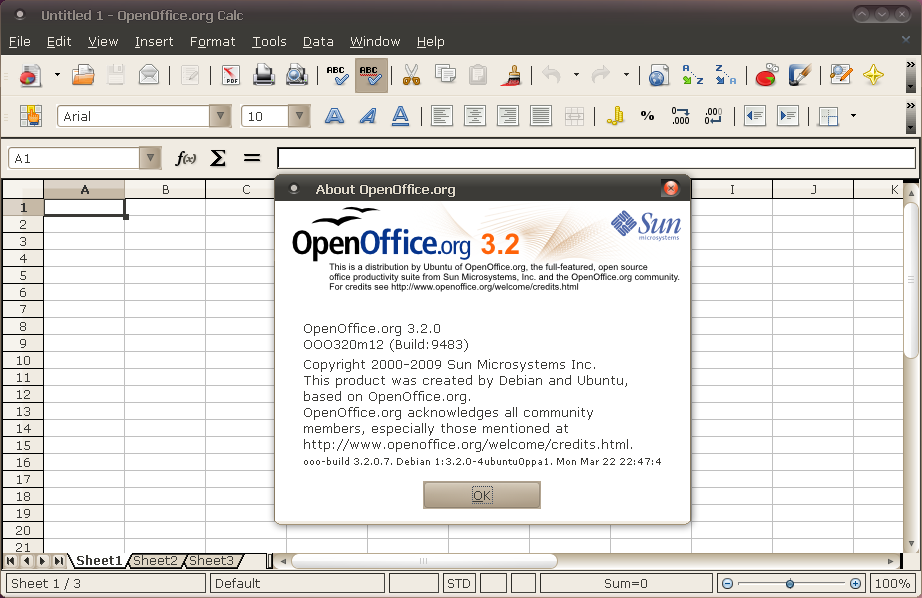Open New document dropdown arrow

(57, 75)
